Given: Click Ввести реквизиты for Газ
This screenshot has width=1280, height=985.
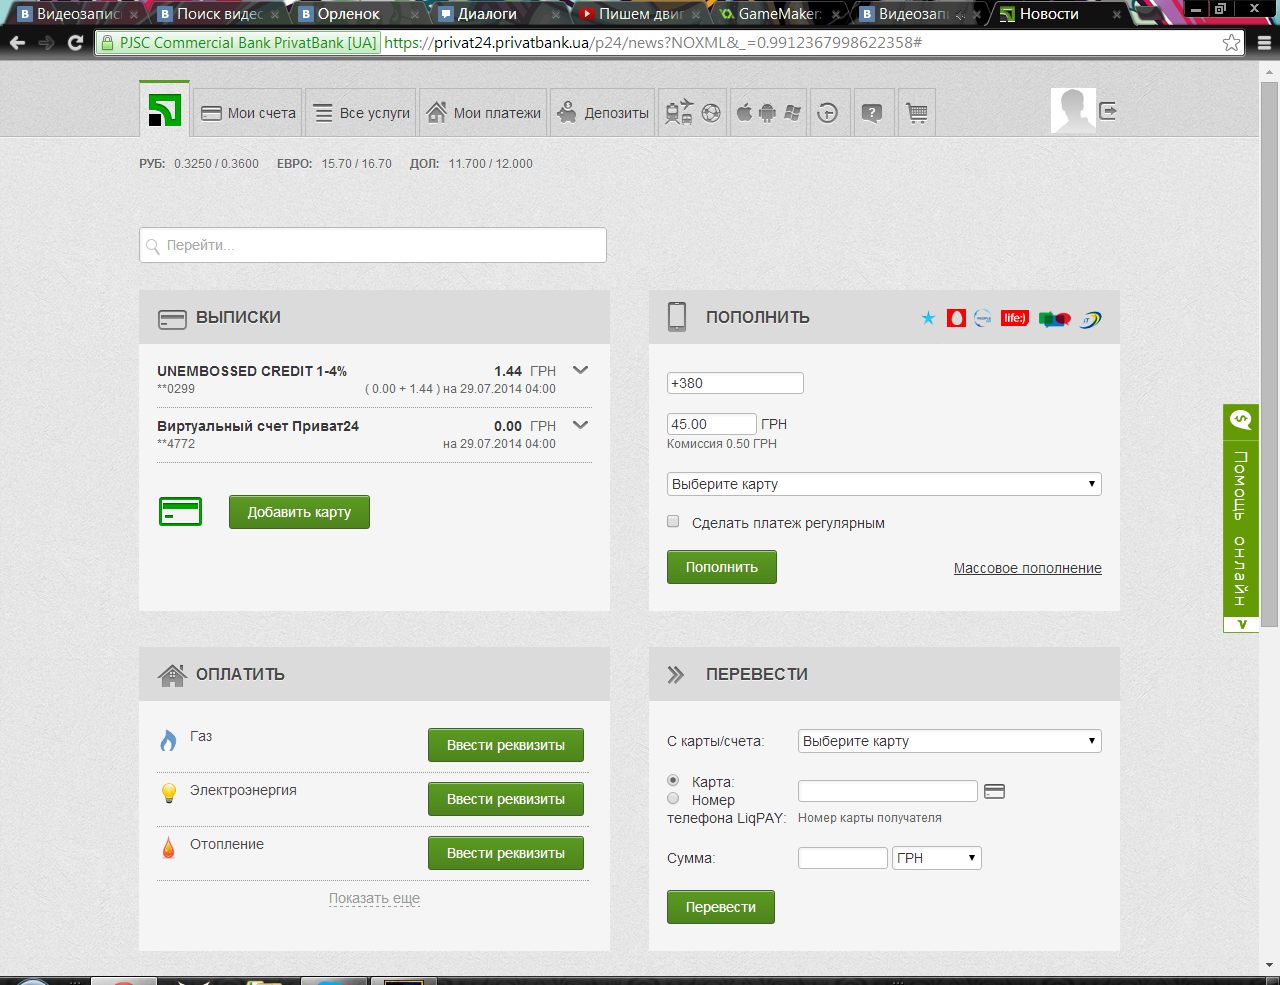Looking at the screenshot, I should [x=506, y=745].
